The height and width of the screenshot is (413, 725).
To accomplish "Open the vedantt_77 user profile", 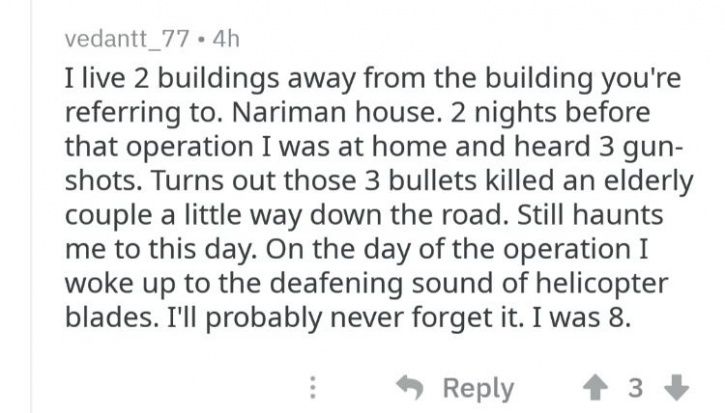I will coord(127,39).
